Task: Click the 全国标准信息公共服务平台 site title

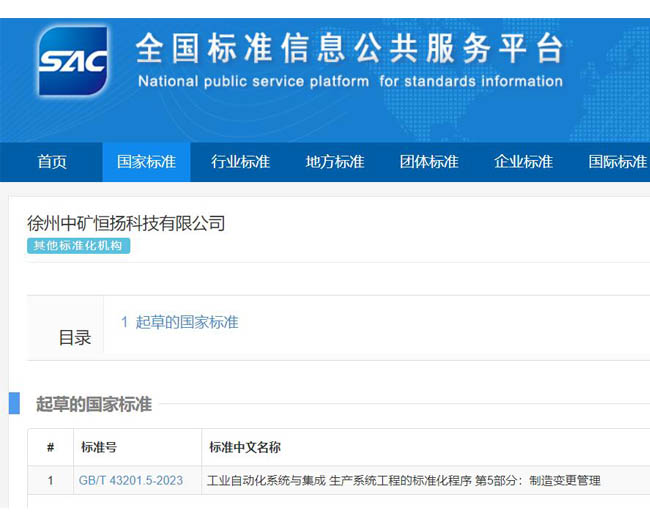Action: click(349, 48)
